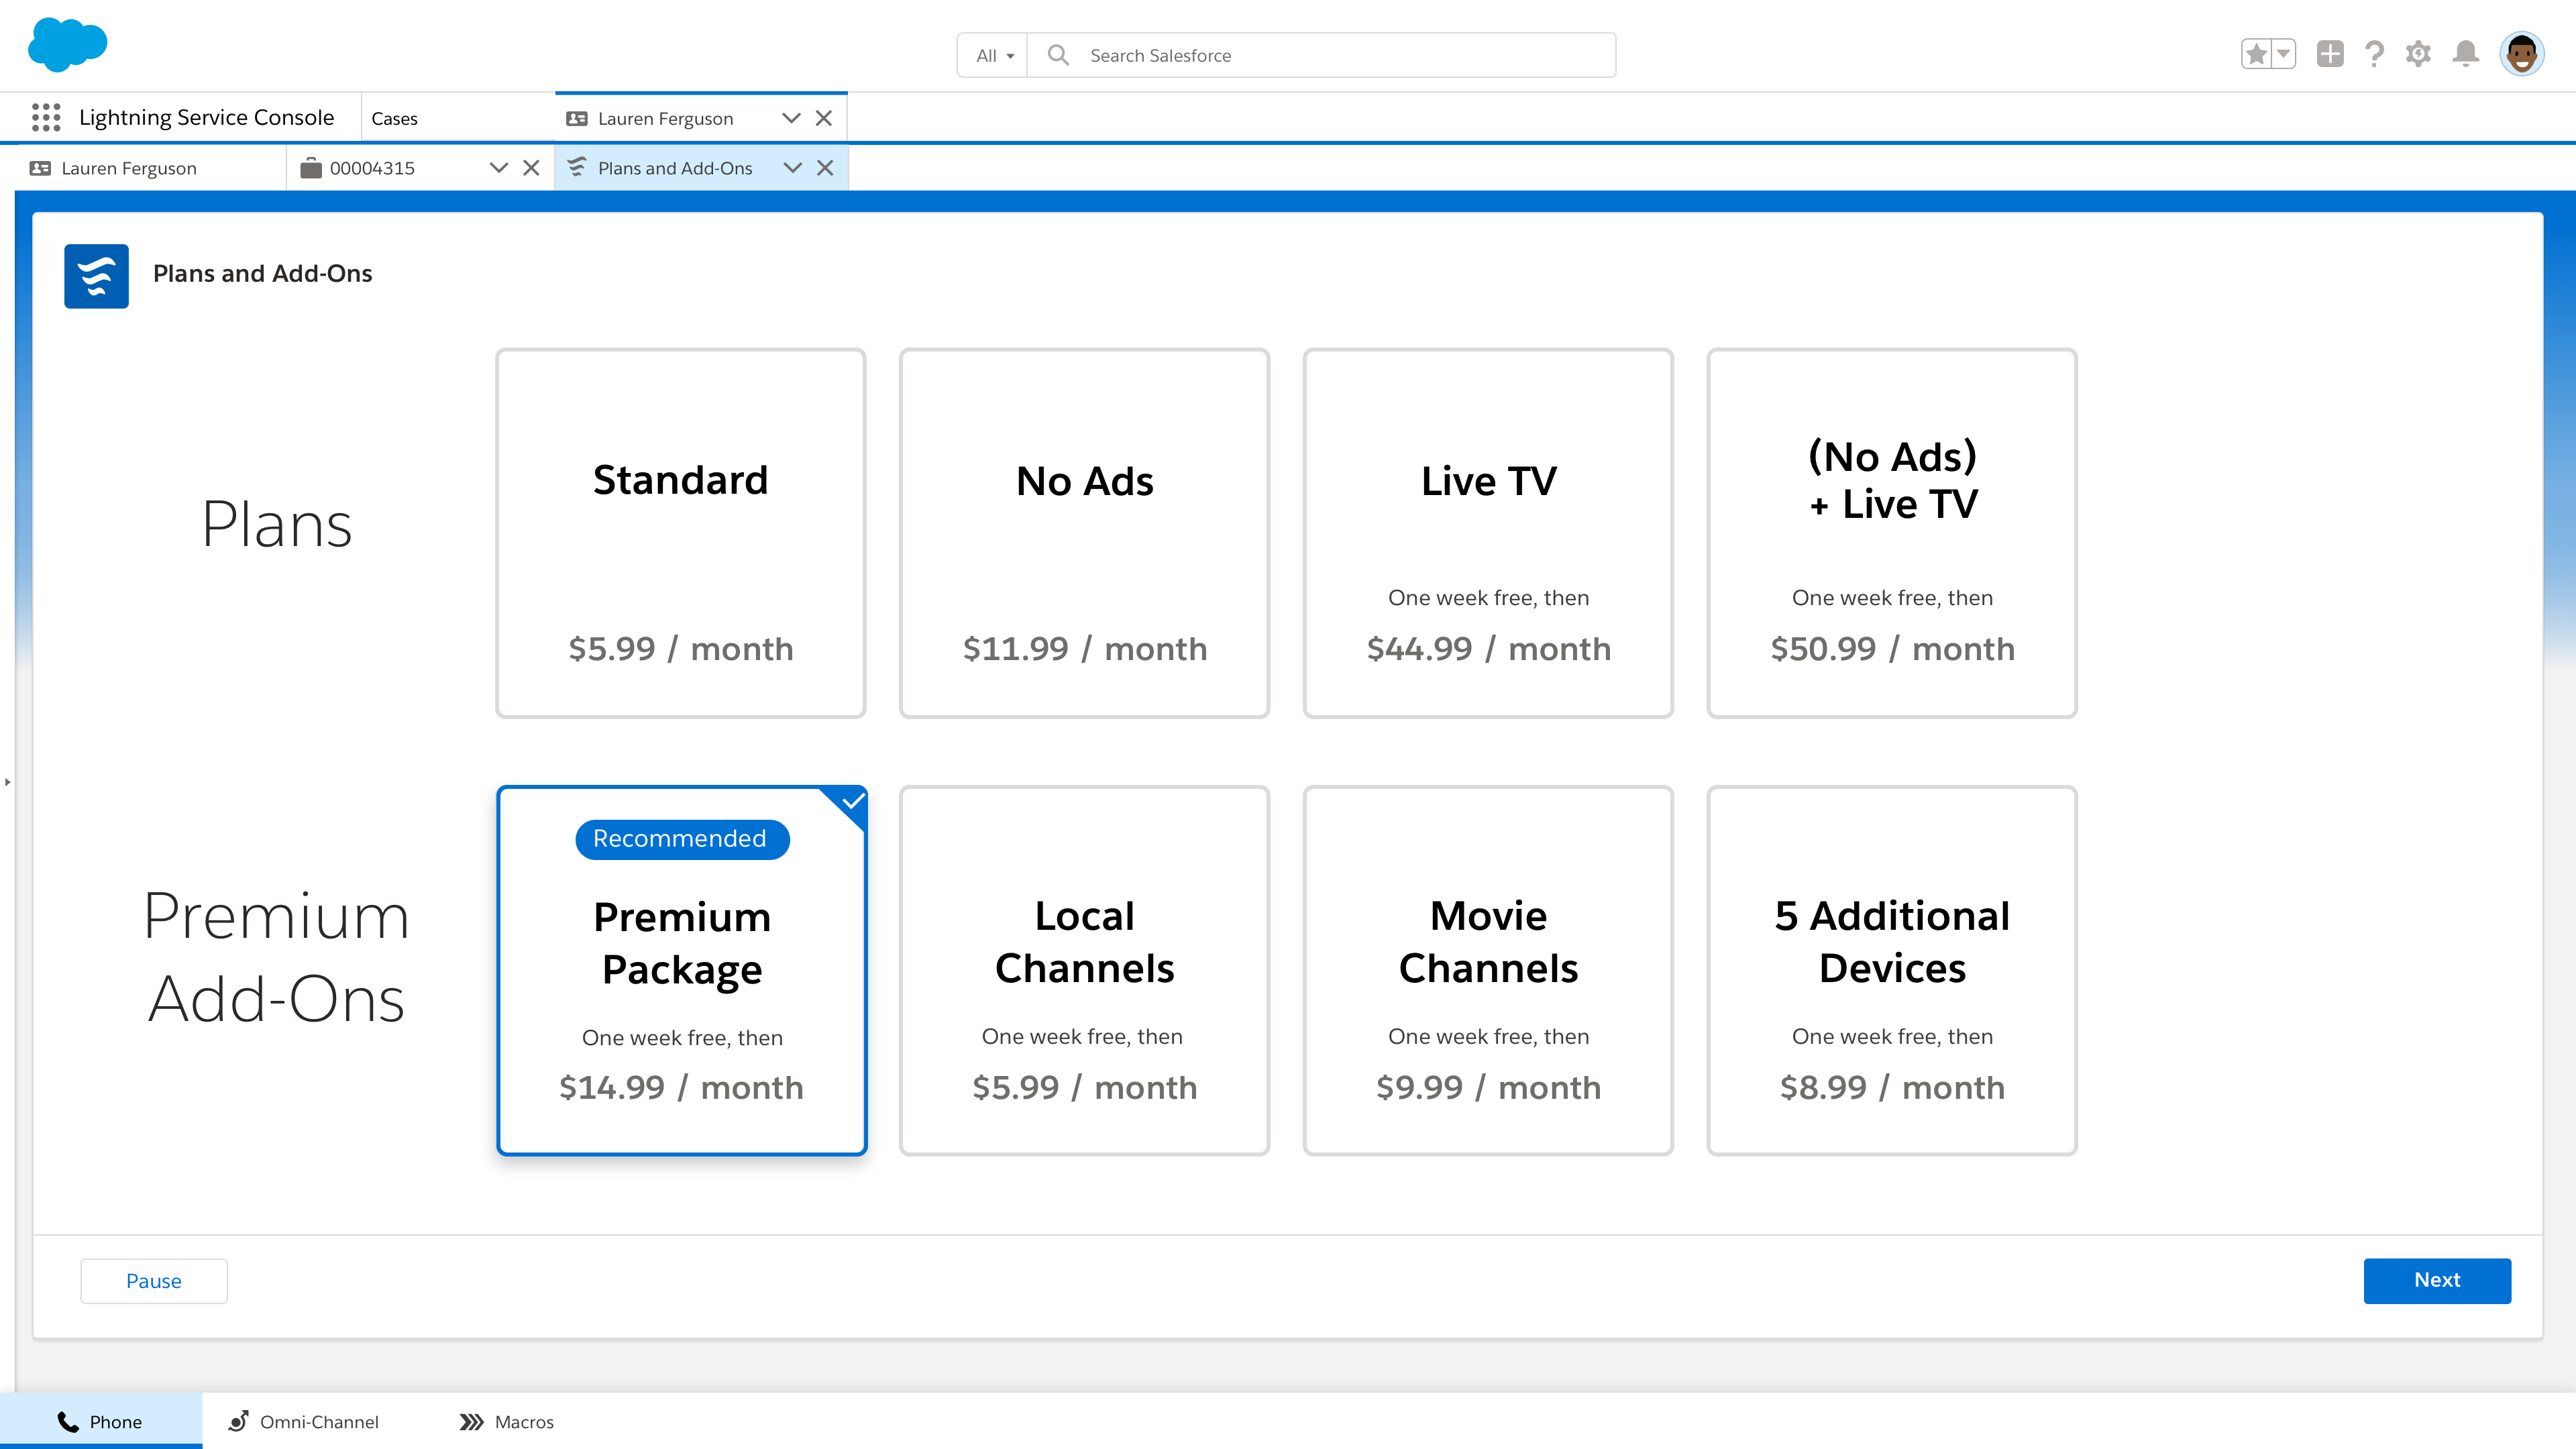Open the Favorites star icon
Viewport: 2576px width, 1449px height.
[x=2256, y=54]
